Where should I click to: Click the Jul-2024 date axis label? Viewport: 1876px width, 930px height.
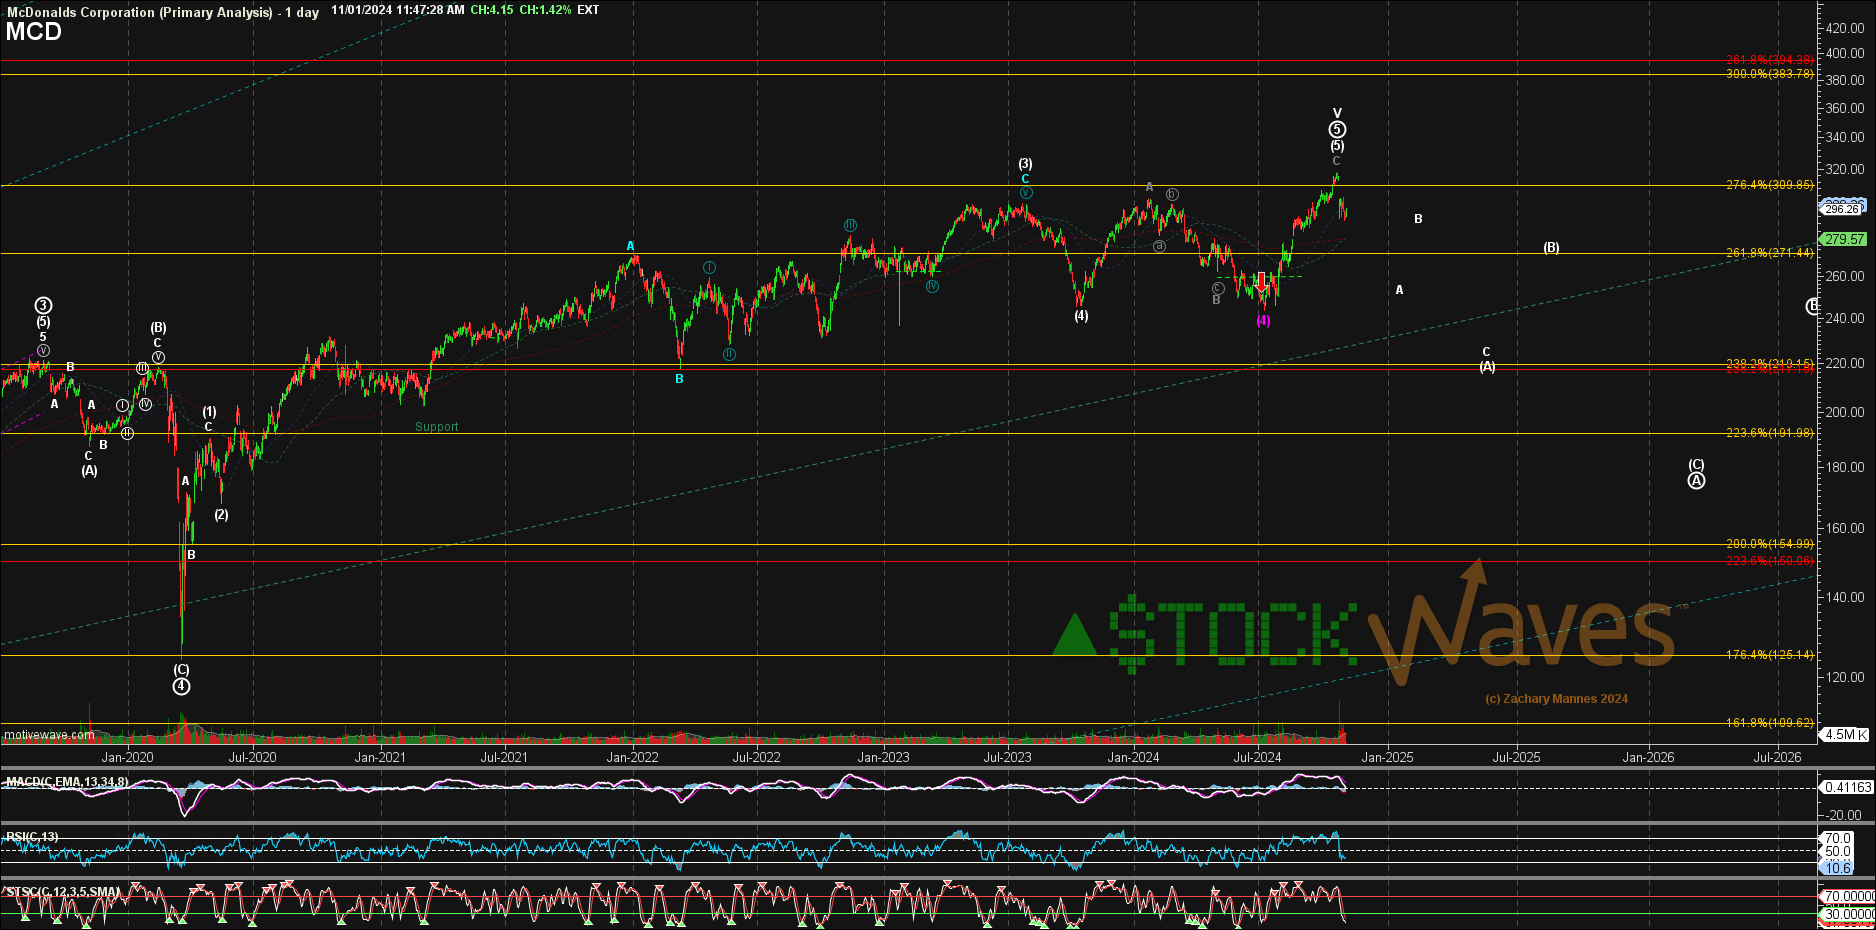pos(1257,757)
